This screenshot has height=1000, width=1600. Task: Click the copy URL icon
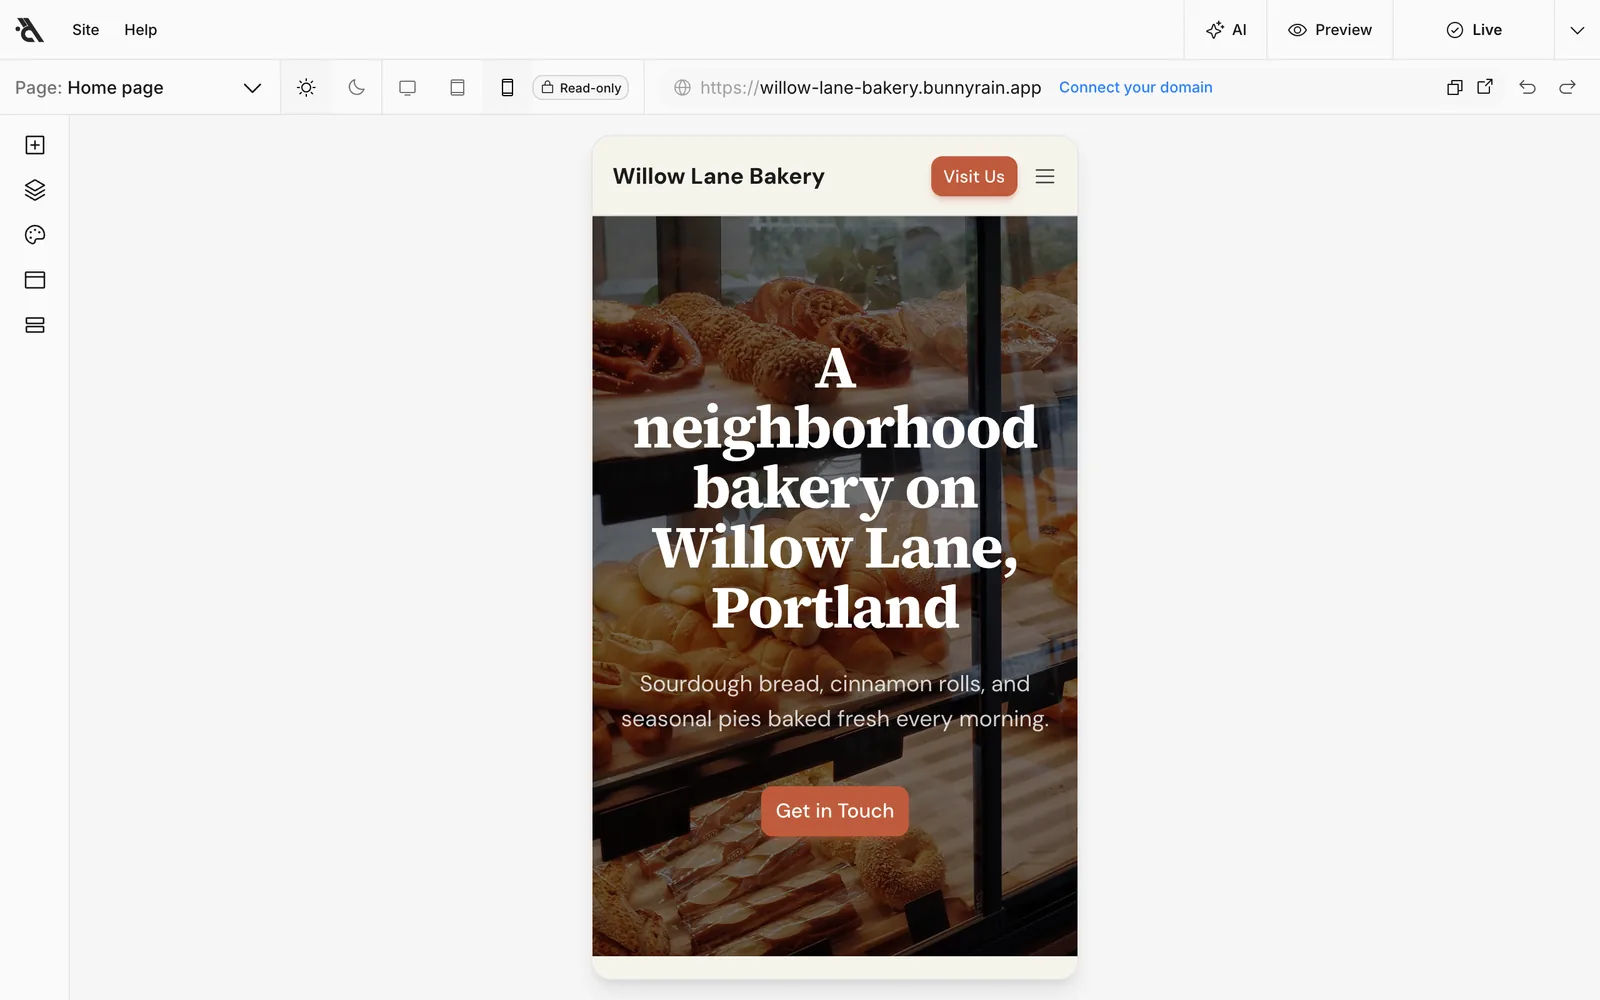tap(1455, 87)
